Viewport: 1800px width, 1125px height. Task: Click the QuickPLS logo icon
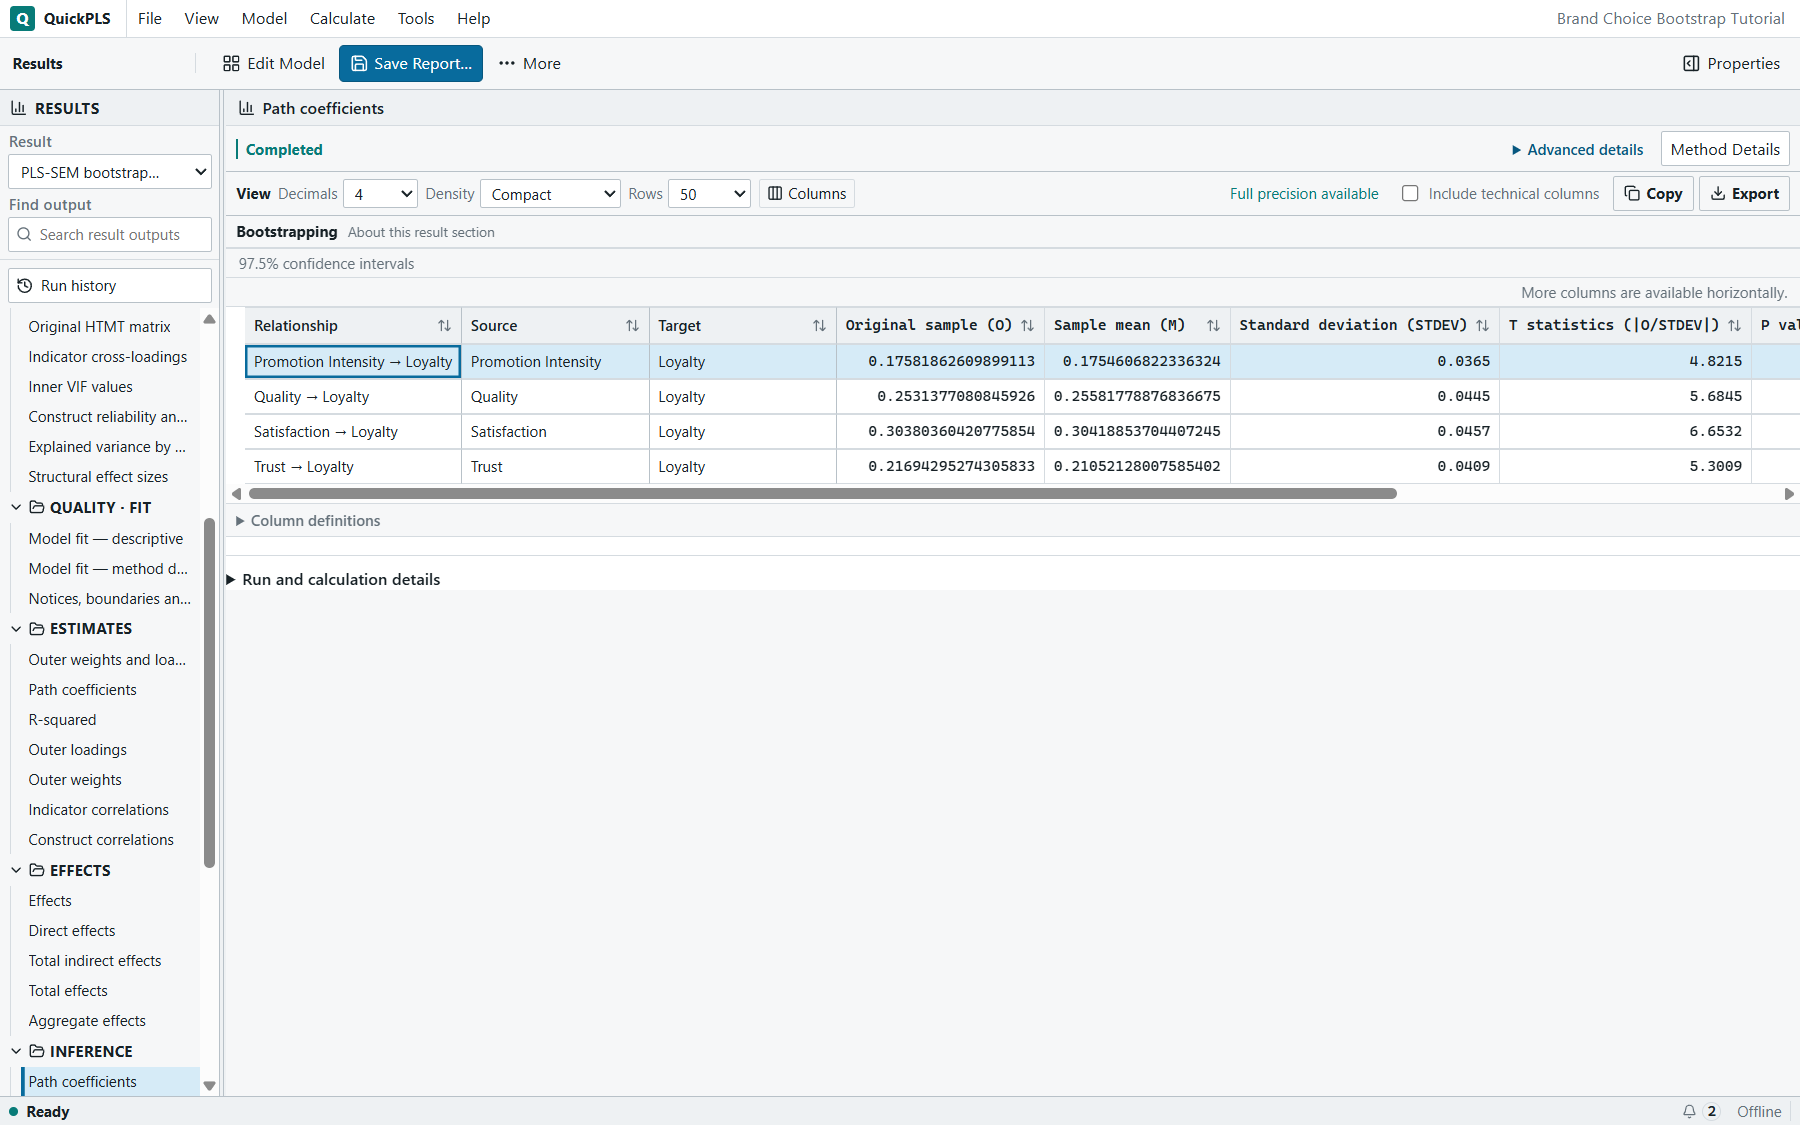22,18
